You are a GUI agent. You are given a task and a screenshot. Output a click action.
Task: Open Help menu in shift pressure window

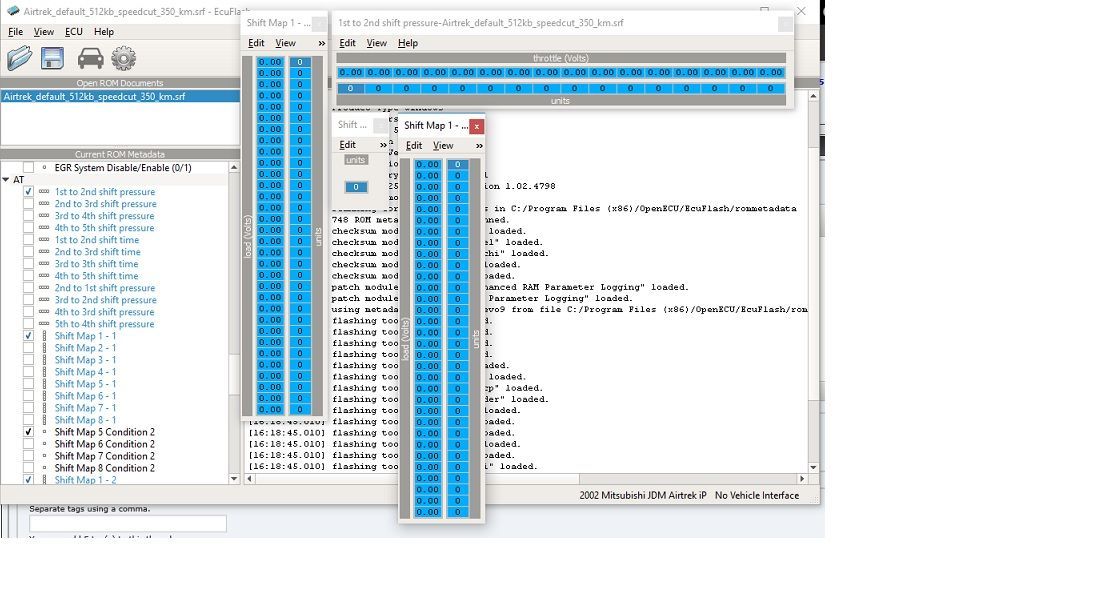(407, 43)
